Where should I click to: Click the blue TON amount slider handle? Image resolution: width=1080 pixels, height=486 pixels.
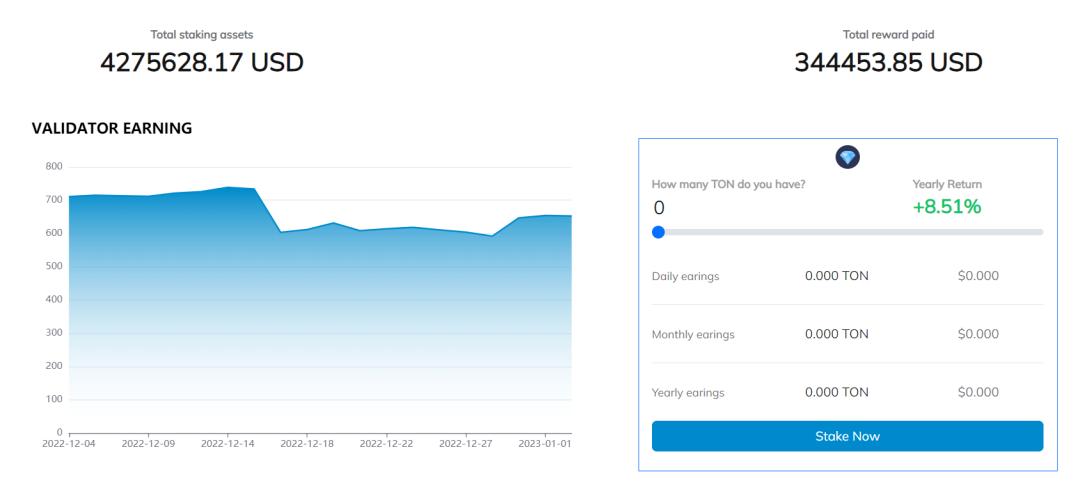pos(658,232)
